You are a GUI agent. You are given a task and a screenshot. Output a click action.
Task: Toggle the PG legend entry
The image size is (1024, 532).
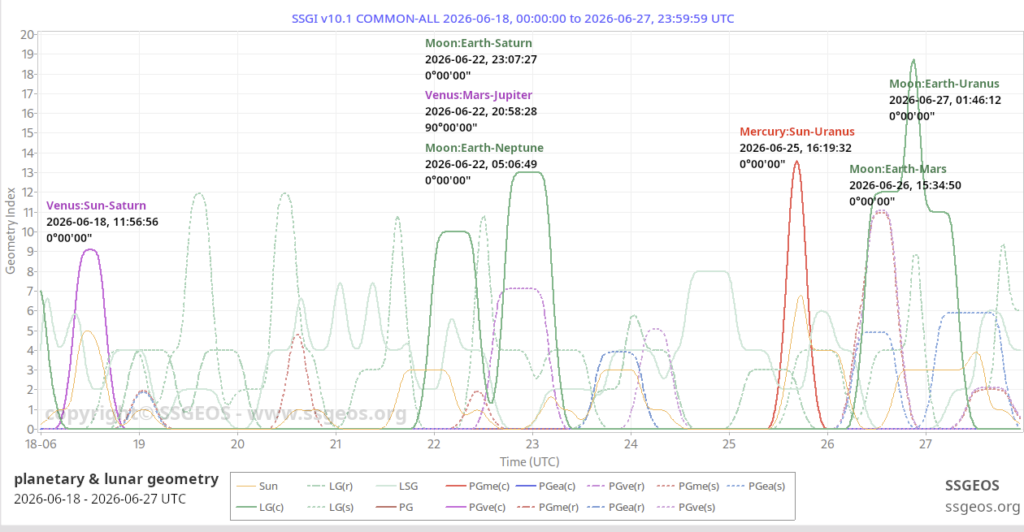pos(396,507)
